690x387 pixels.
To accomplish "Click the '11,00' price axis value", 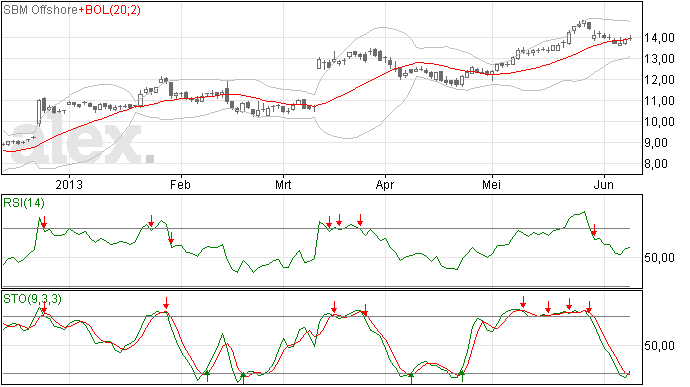I will point(659,101).
